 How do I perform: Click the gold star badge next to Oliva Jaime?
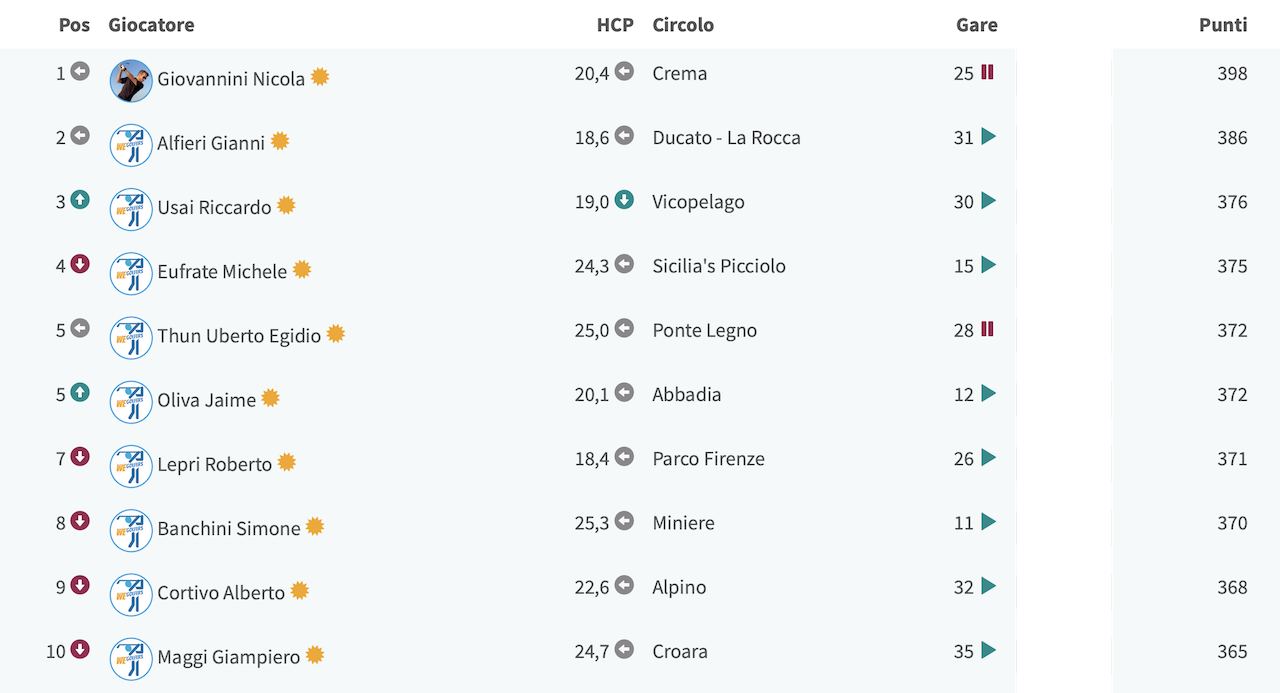[270, 398]
